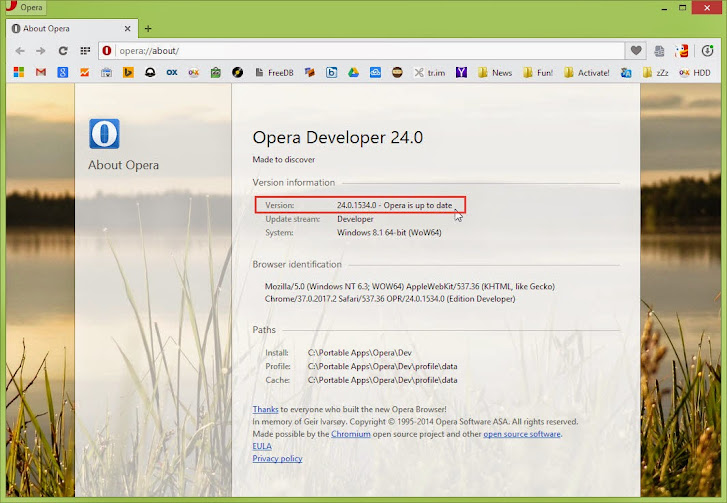Viewport: 727px width, 503px height.
Task: Expand the zZz bookmark folder
Action: 656,72
